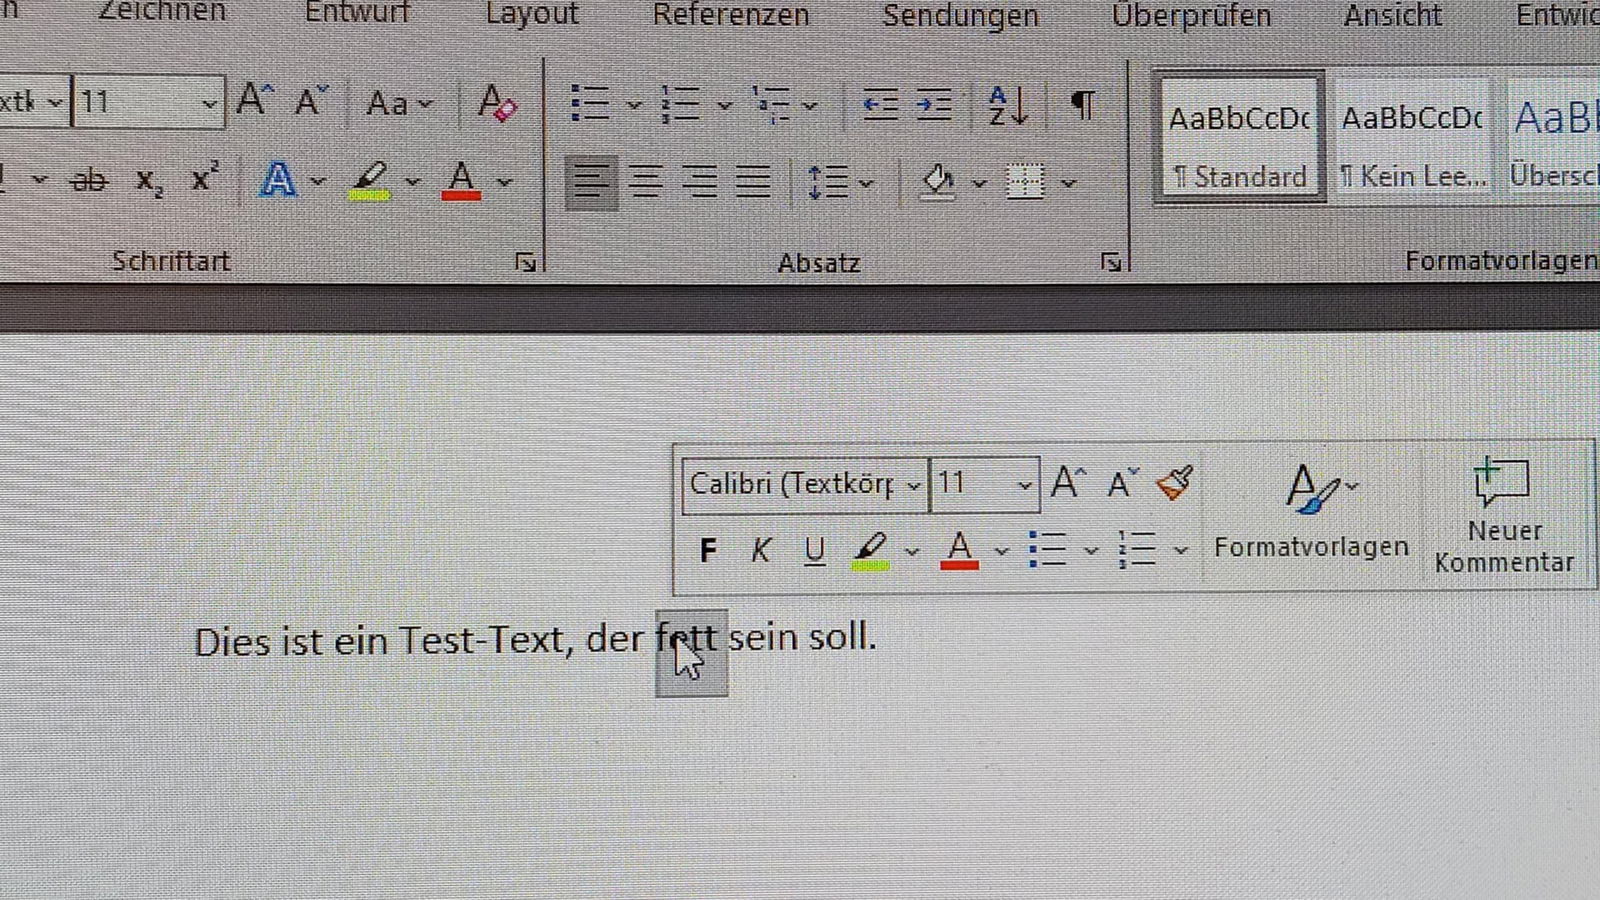Apply the red font color in the ribbon
Image resolution: width=1600 pixels, height=900 pixels.
(460, 182)
